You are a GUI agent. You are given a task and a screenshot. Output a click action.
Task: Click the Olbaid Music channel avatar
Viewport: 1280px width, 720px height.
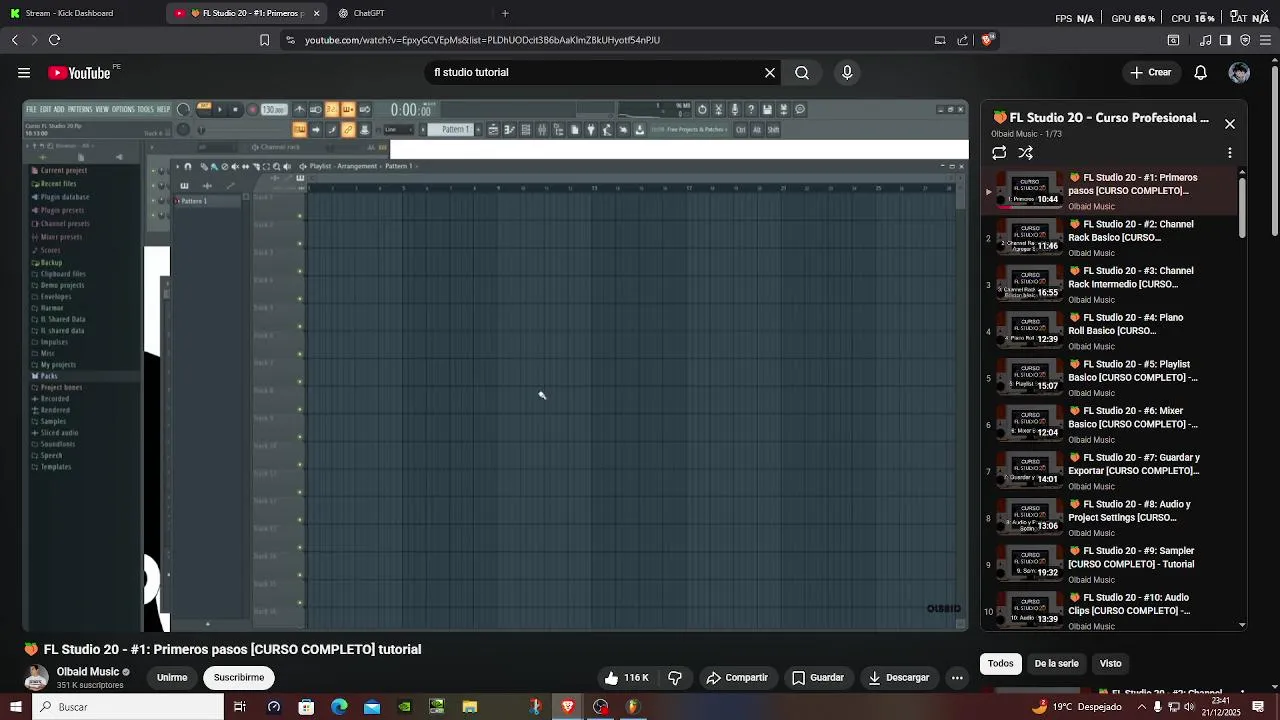[36, 677]
